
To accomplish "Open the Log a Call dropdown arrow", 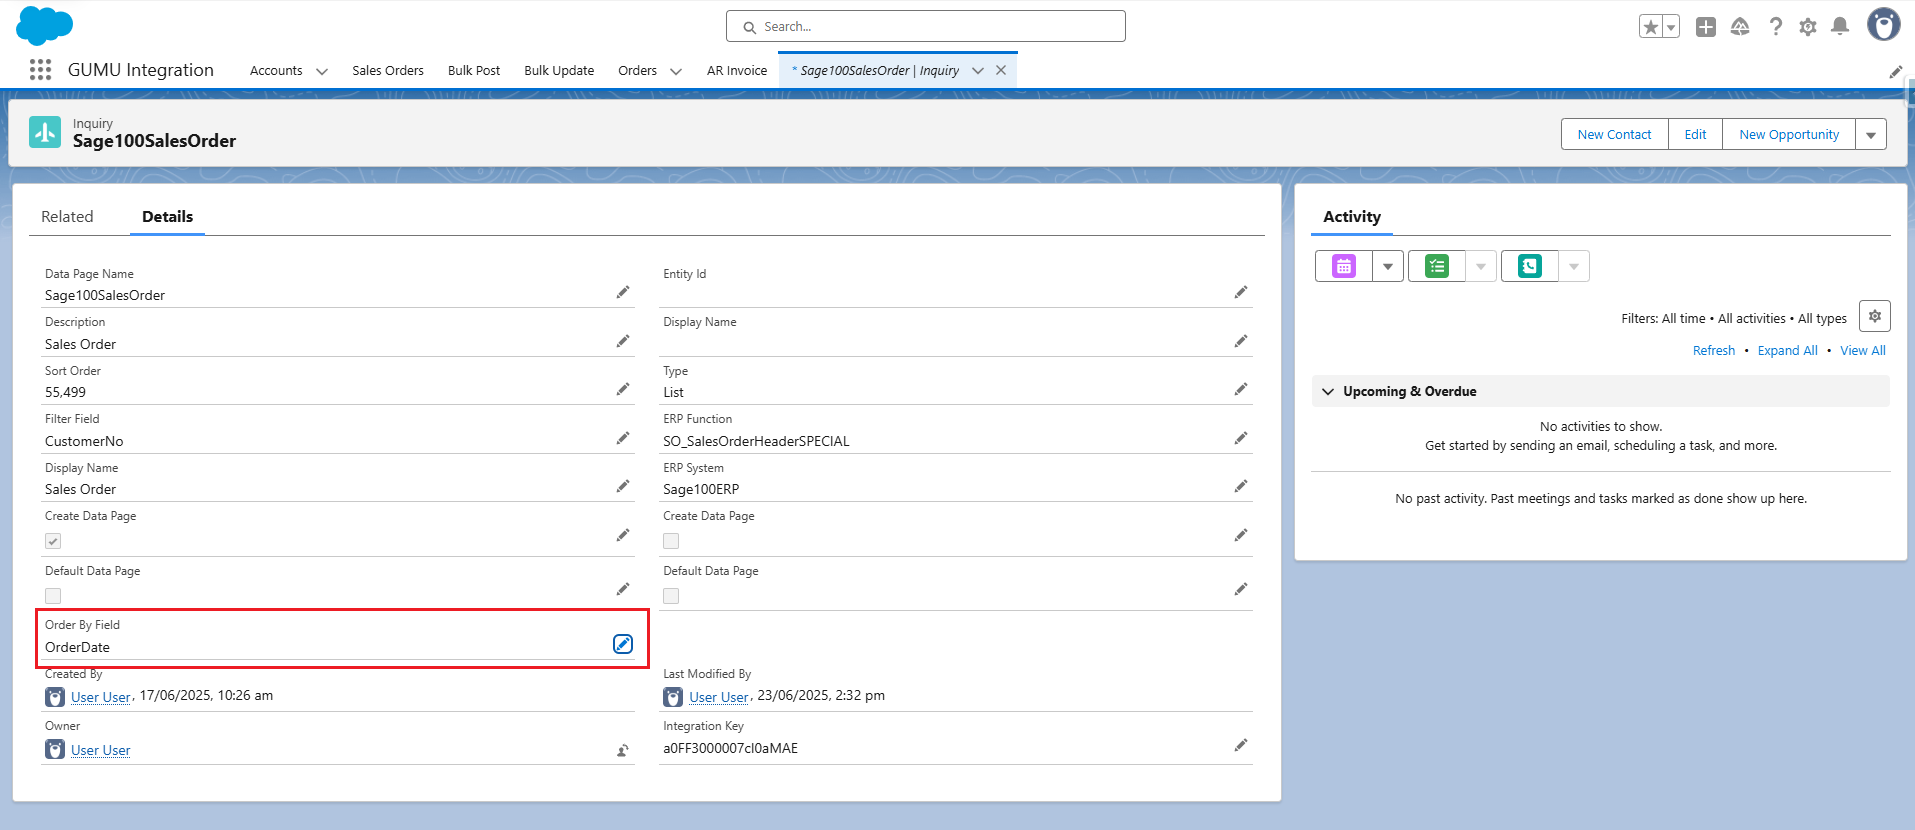I will click(1574, 266).
